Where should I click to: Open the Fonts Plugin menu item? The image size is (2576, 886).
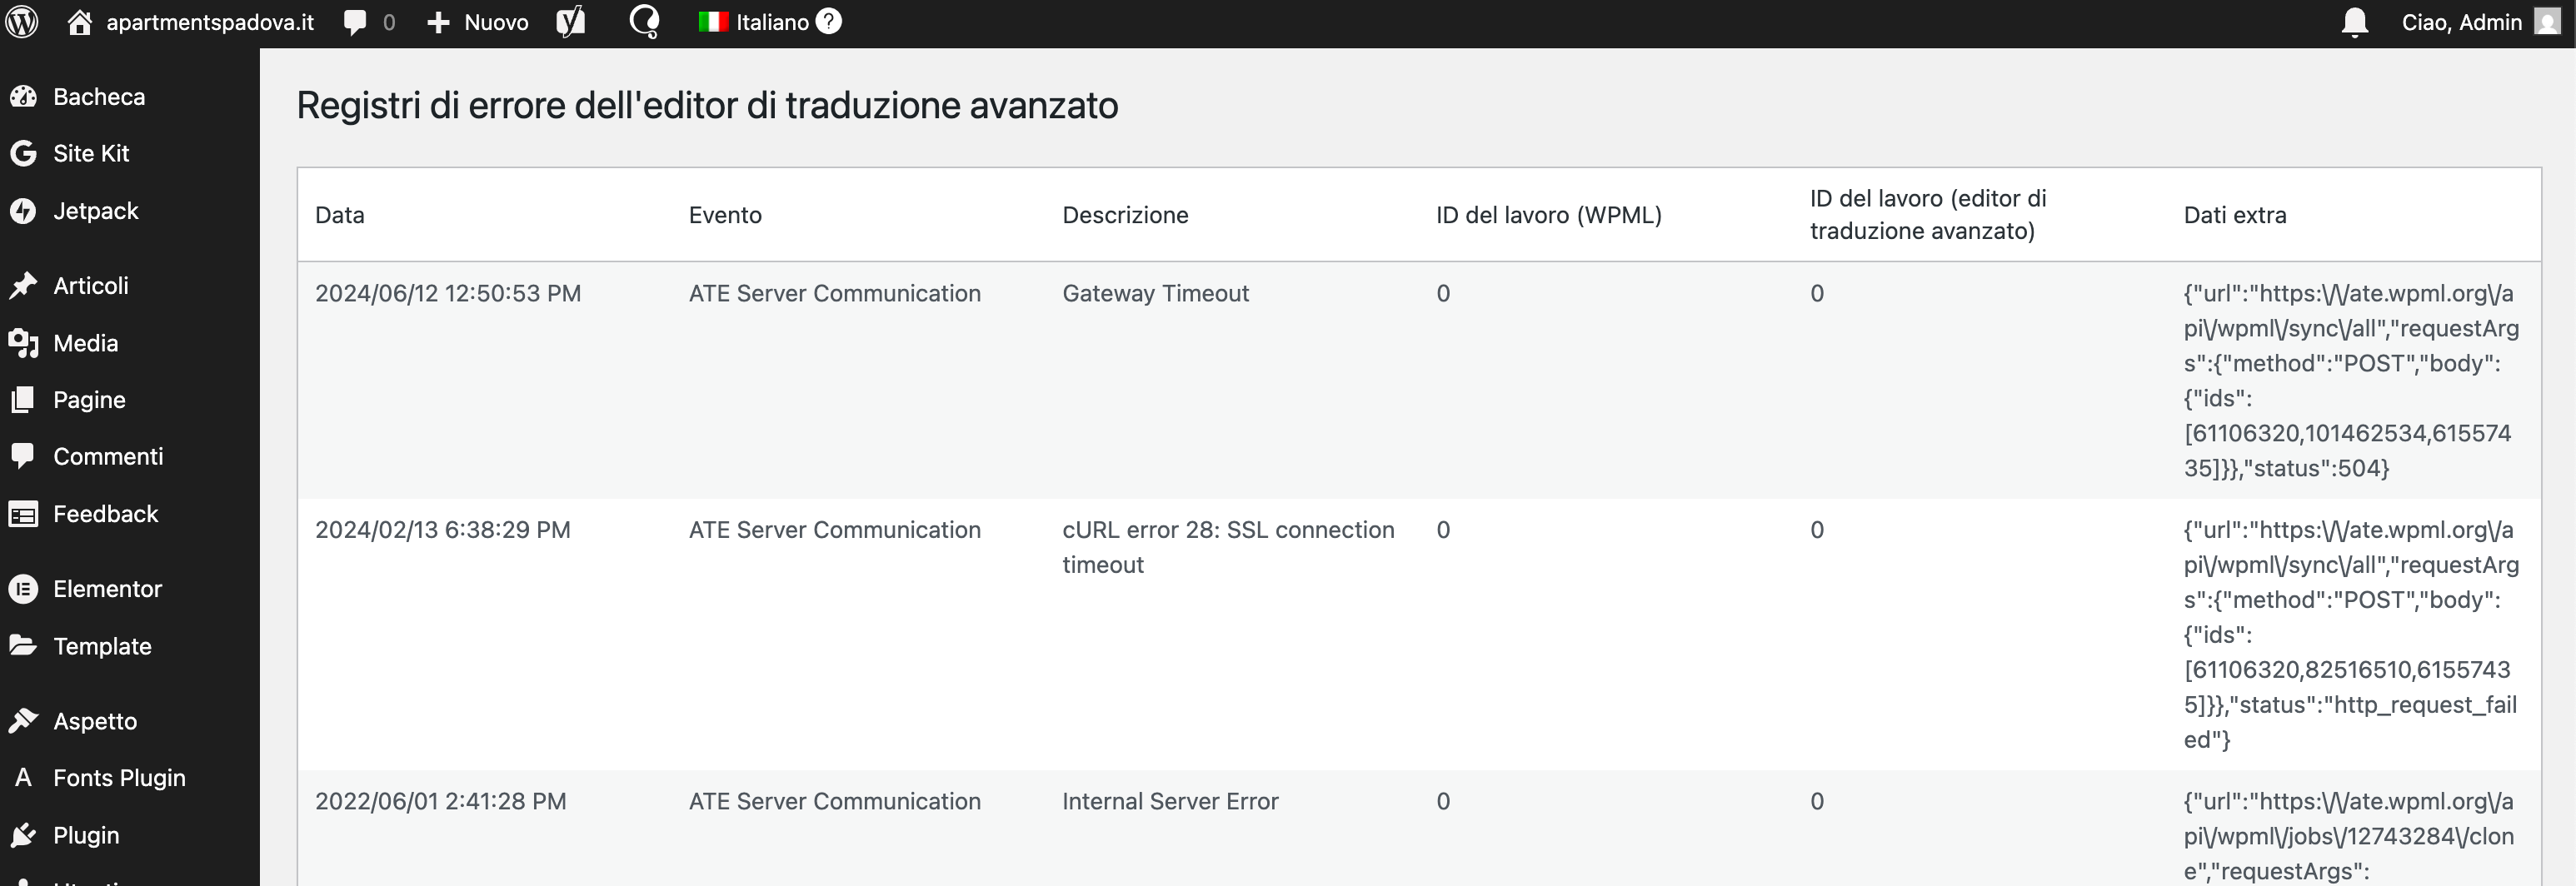pos(119,778)
